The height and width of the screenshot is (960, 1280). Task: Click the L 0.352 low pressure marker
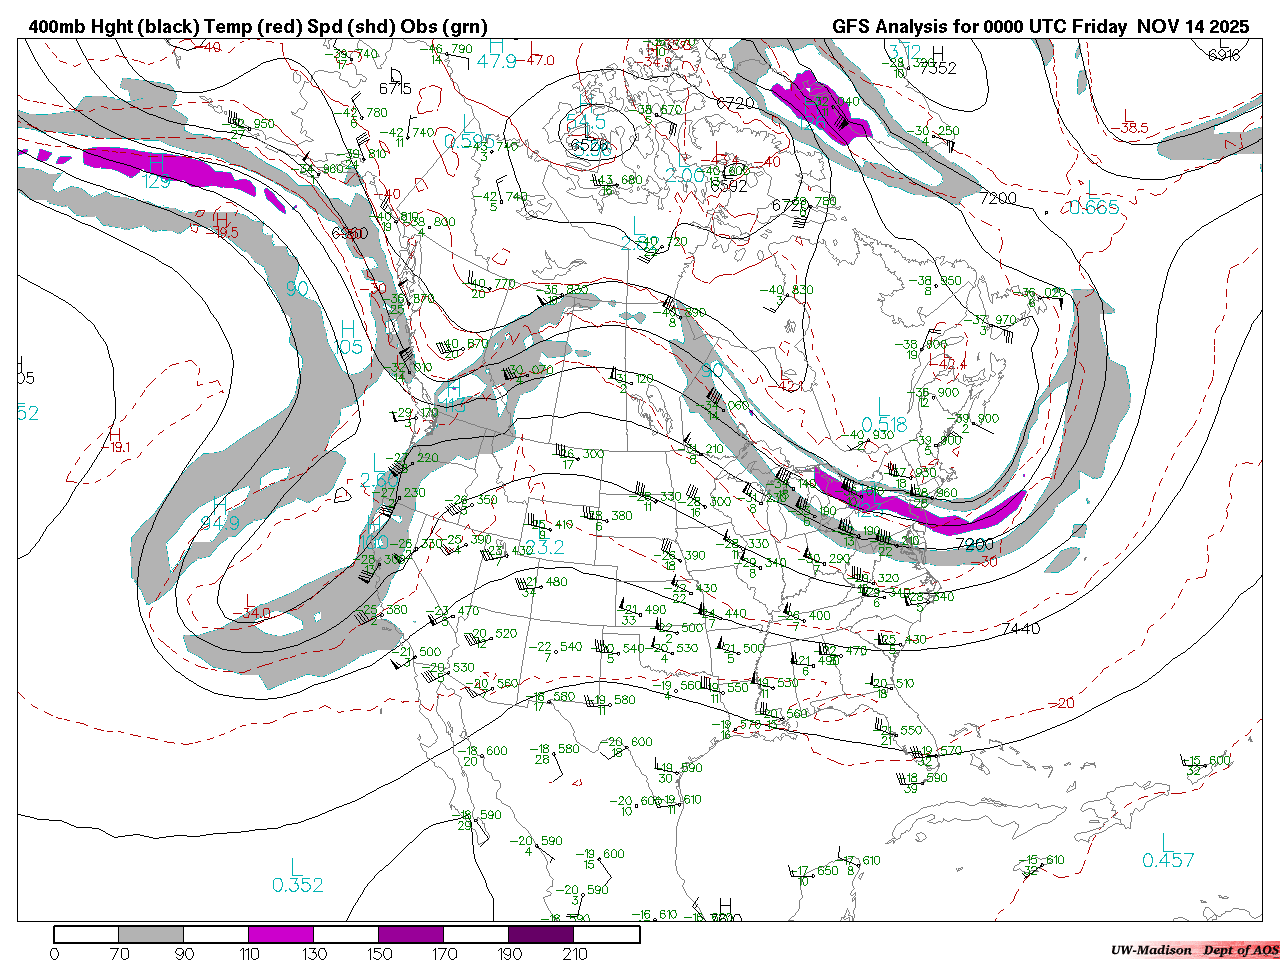pos(297,876)
